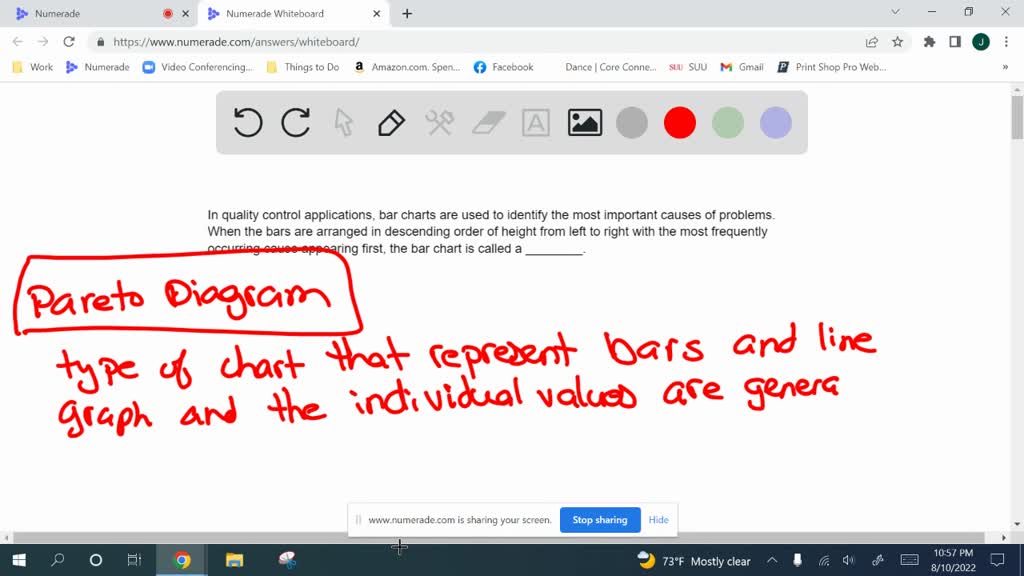Hide the screen sharing banner
This screenshot has width=1024, height=576.
[x=658, y=520]
